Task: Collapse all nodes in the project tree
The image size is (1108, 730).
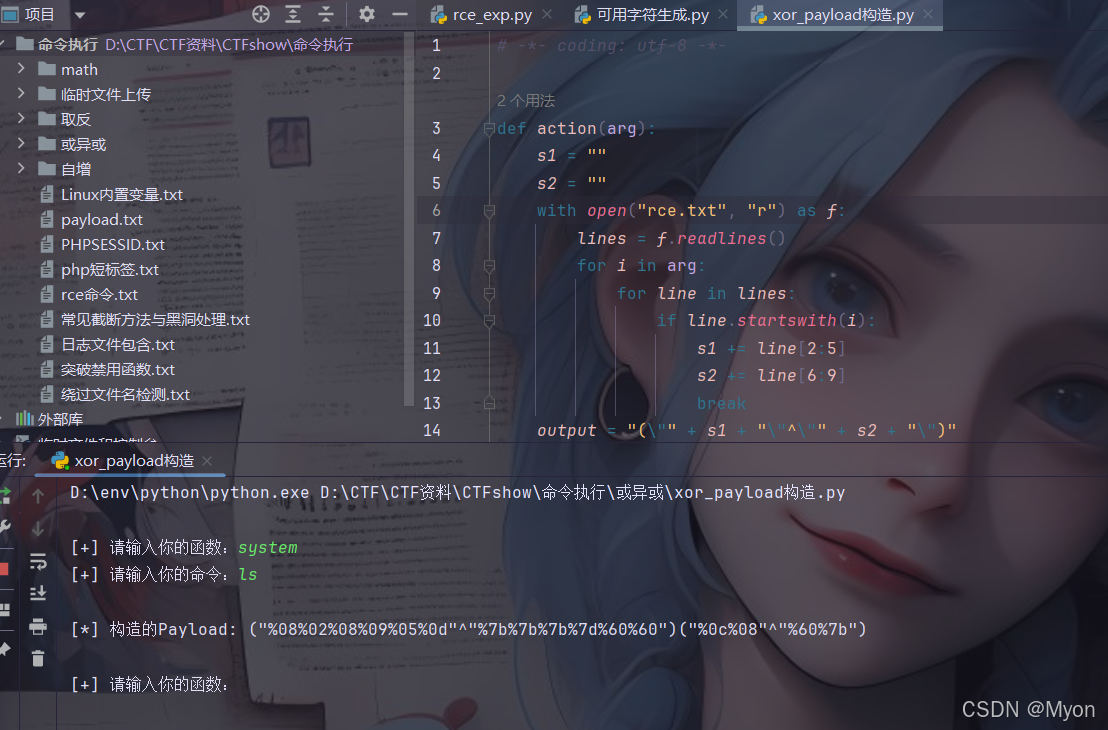Action: pyautogui.click(x=326, y=14)
